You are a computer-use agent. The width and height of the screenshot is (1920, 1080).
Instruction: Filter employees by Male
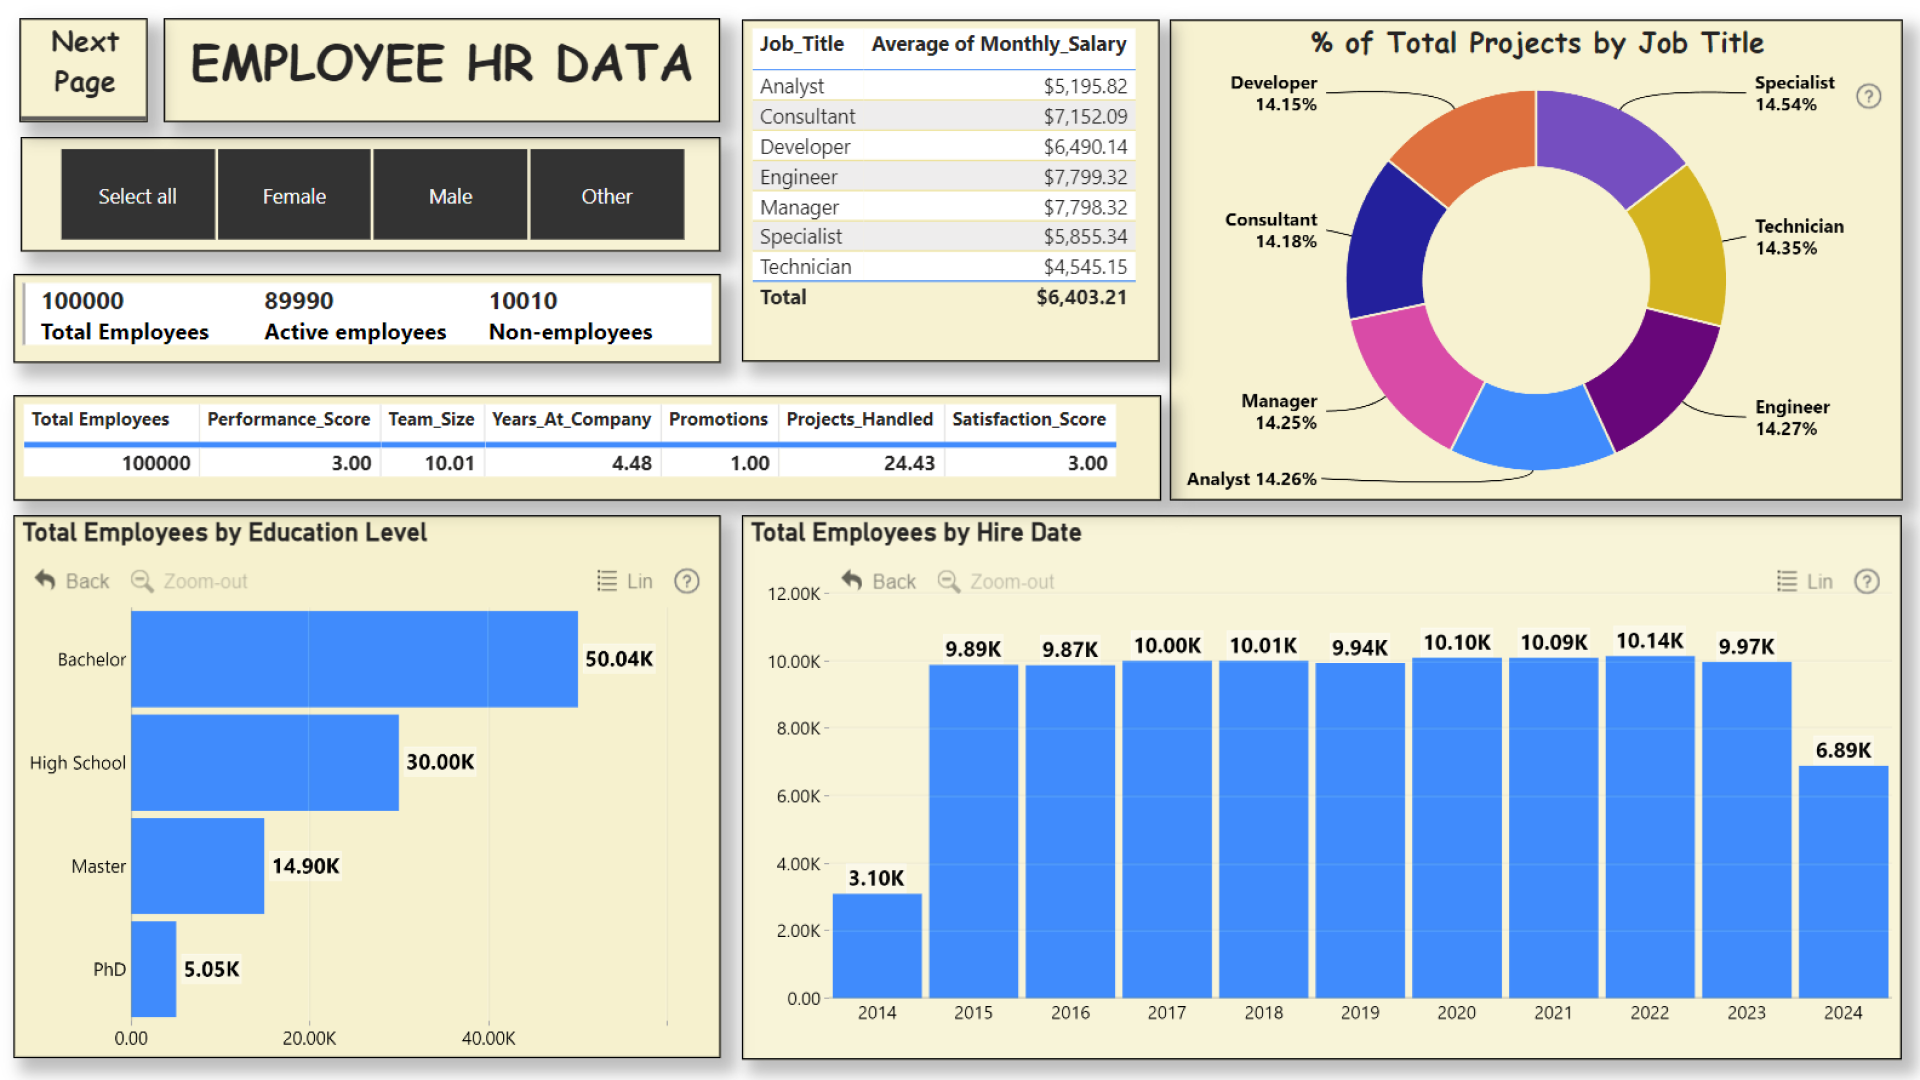point(450,195)
